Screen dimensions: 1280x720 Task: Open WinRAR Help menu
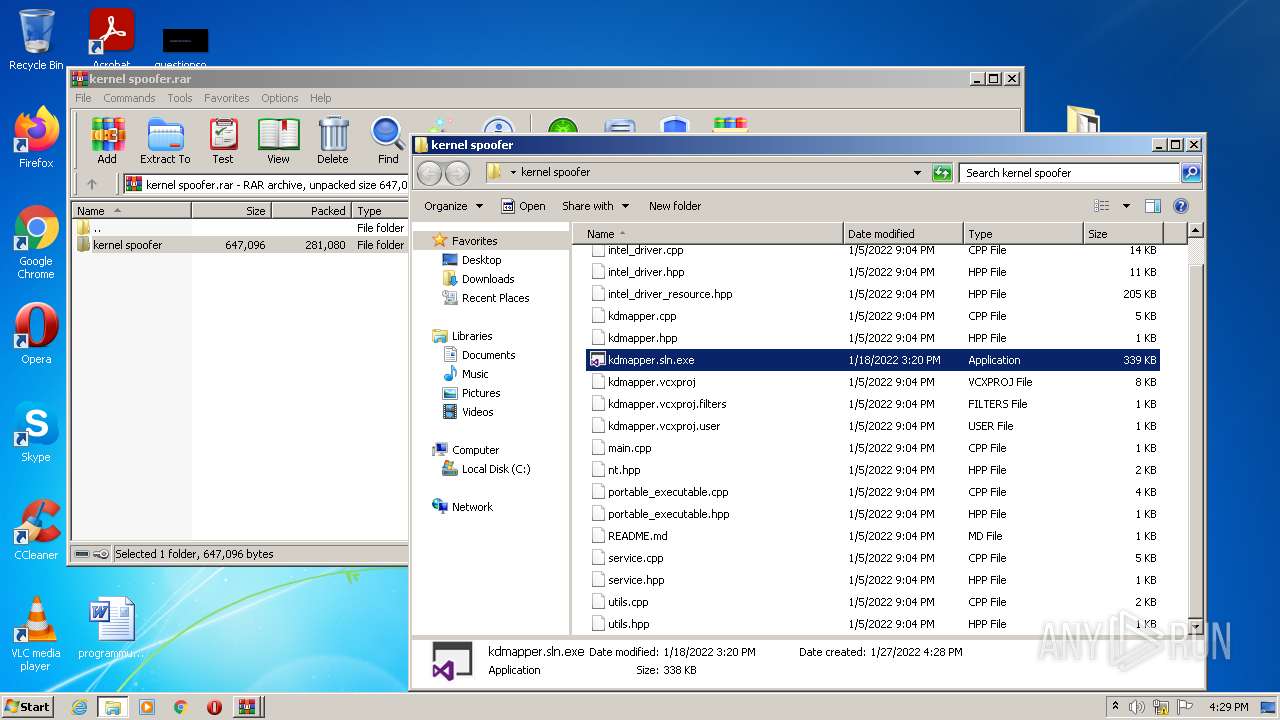320,98
